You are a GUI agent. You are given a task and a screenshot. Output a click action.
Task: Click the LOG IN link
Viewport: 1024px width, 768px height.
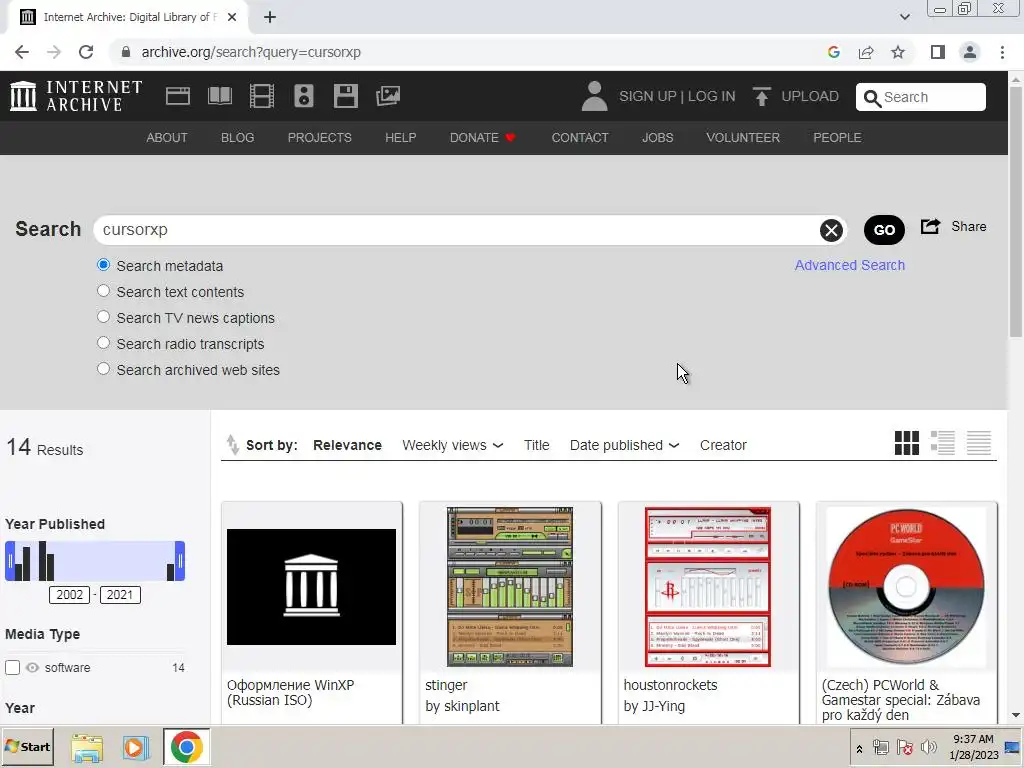click(x=711, y=96)
